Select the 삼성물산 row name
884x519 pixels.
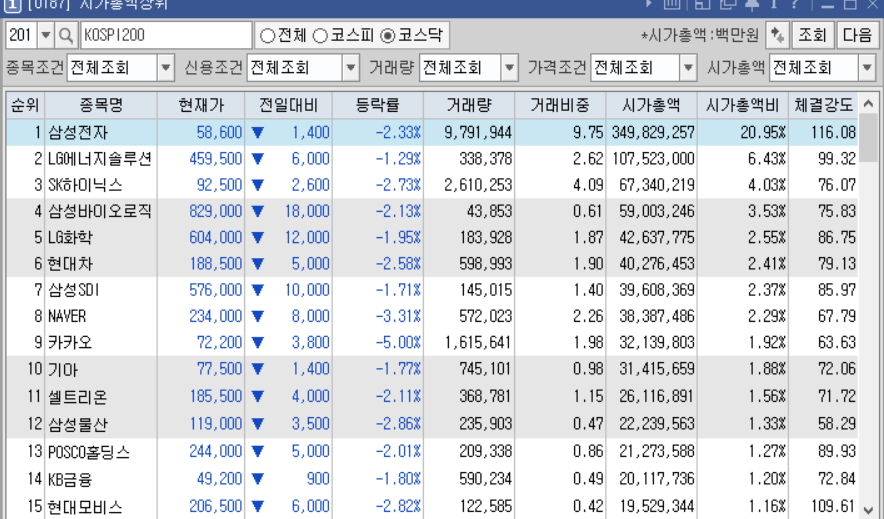77,424
